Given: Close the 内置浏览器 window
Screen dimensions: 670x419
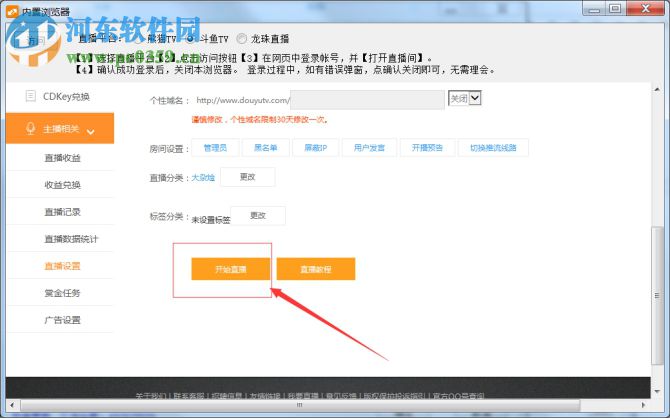Looking at the screenshot, I should coord(646,9).
